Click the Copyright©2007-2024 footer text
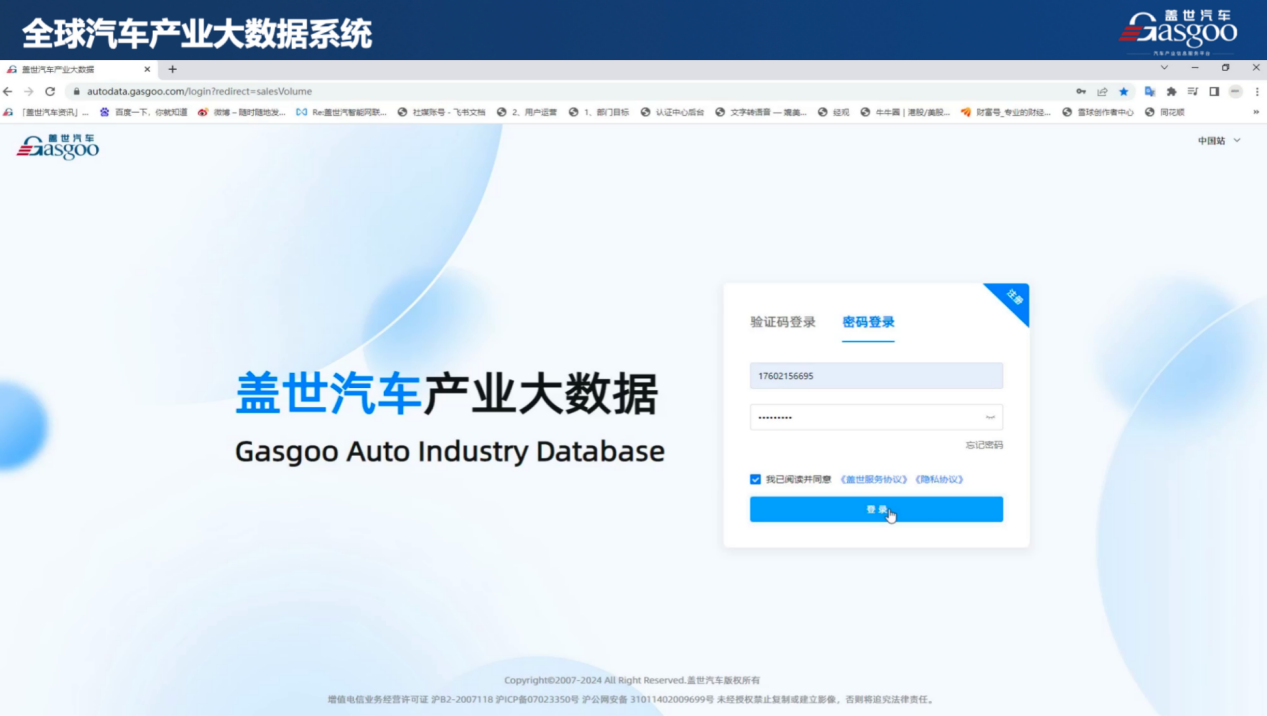The width and height of the screenshot is (1267, 716). [x=632, y=680]
